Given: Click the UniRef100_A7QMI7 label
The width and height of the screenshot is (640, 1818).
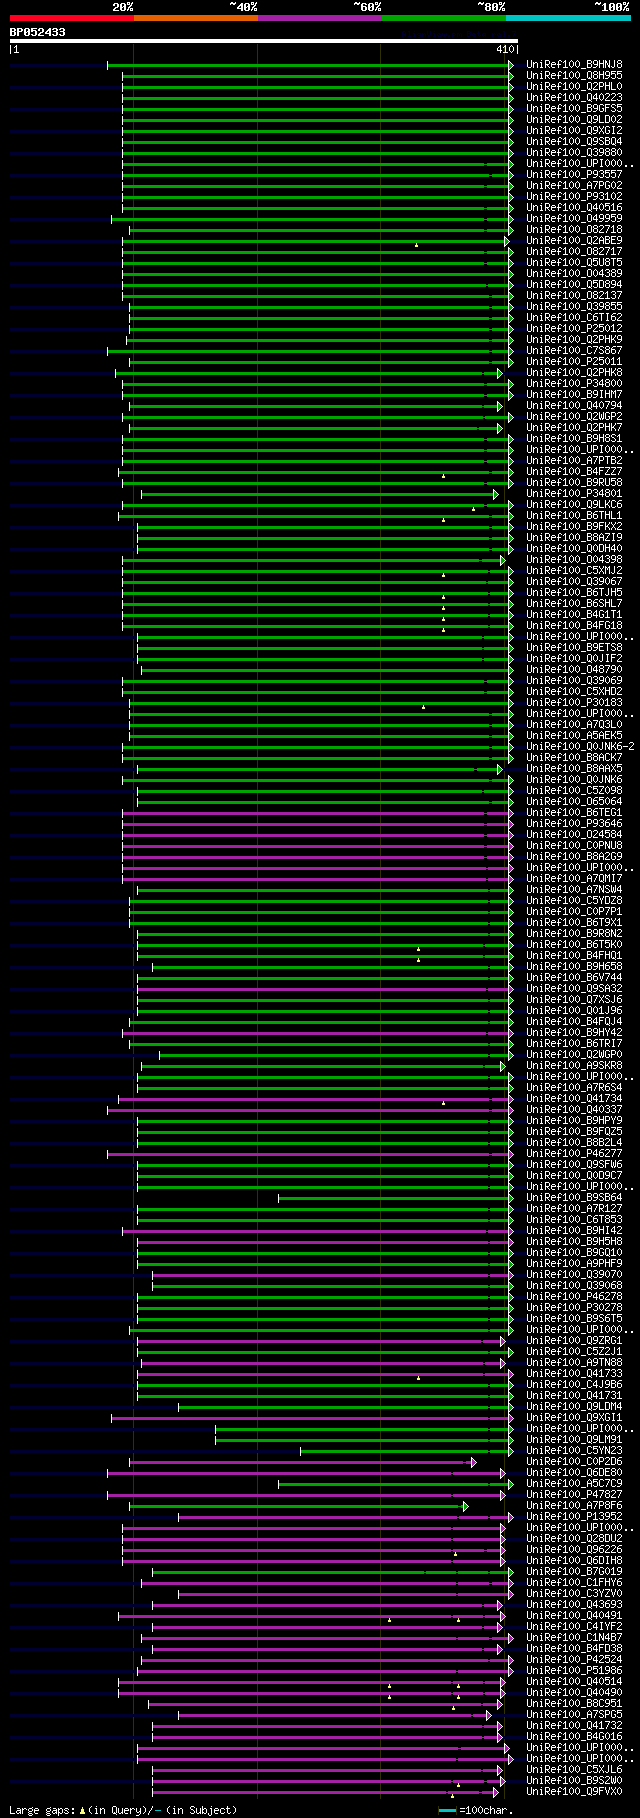Looking at the screenshot, I should (x=574, y=879).
